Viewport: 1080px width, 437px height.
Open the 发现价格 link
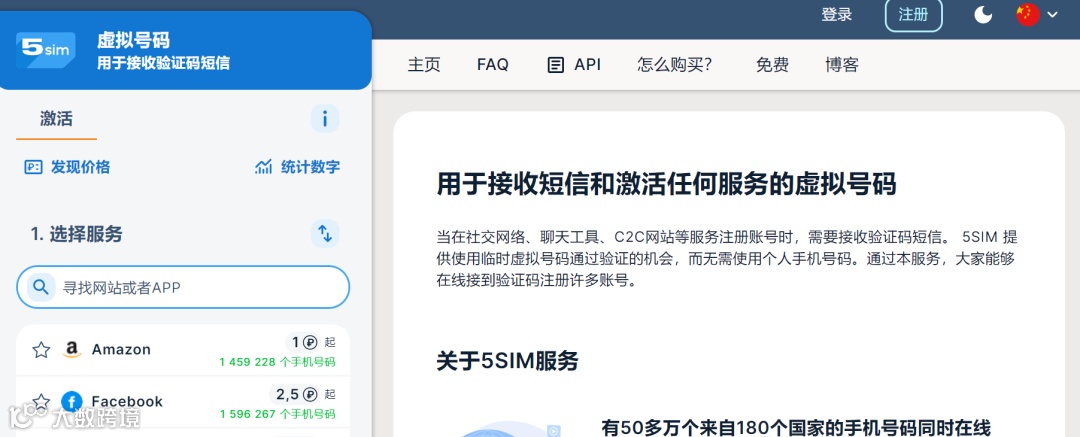[80, 167]
